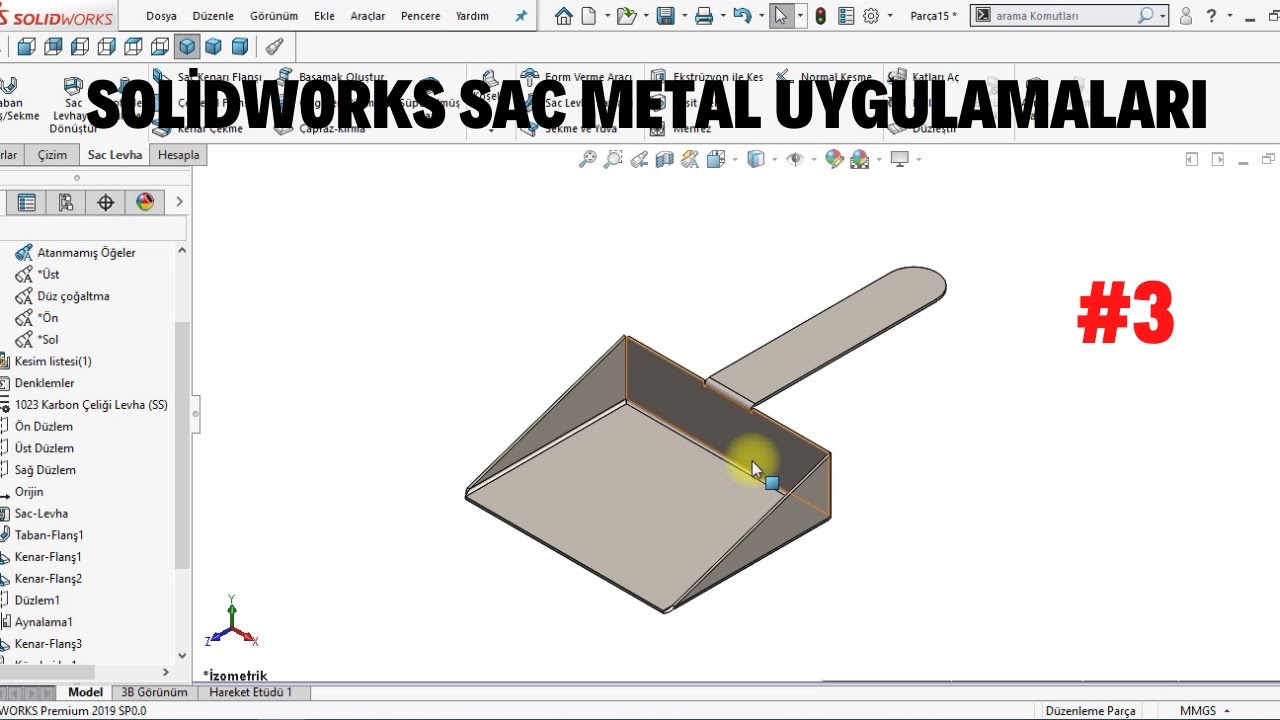Click Sac Levhaya Dönüştür tool
Screen dimensions: 1280x720
pos(73,103)
